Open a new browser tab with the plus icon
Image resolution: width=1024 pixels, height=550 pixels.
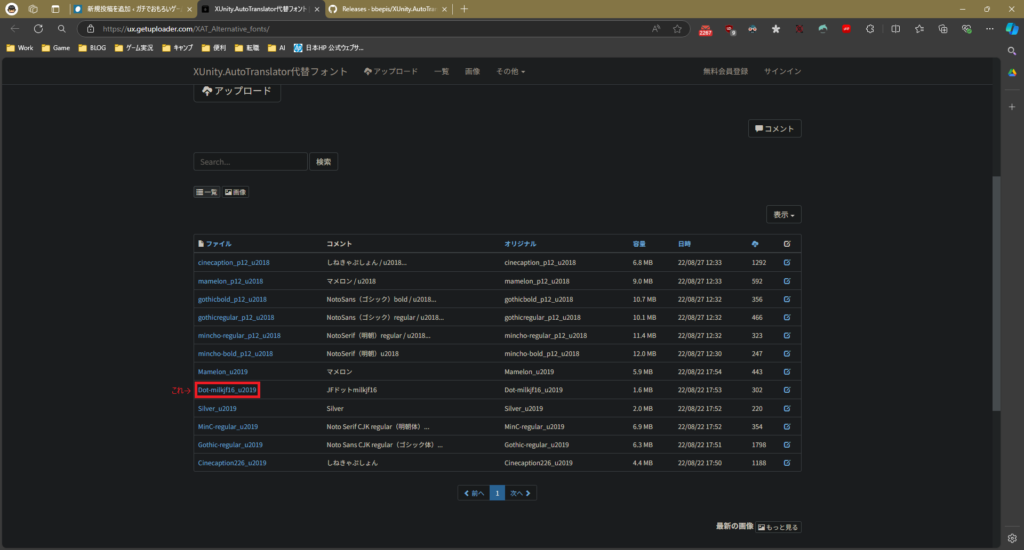464,9
